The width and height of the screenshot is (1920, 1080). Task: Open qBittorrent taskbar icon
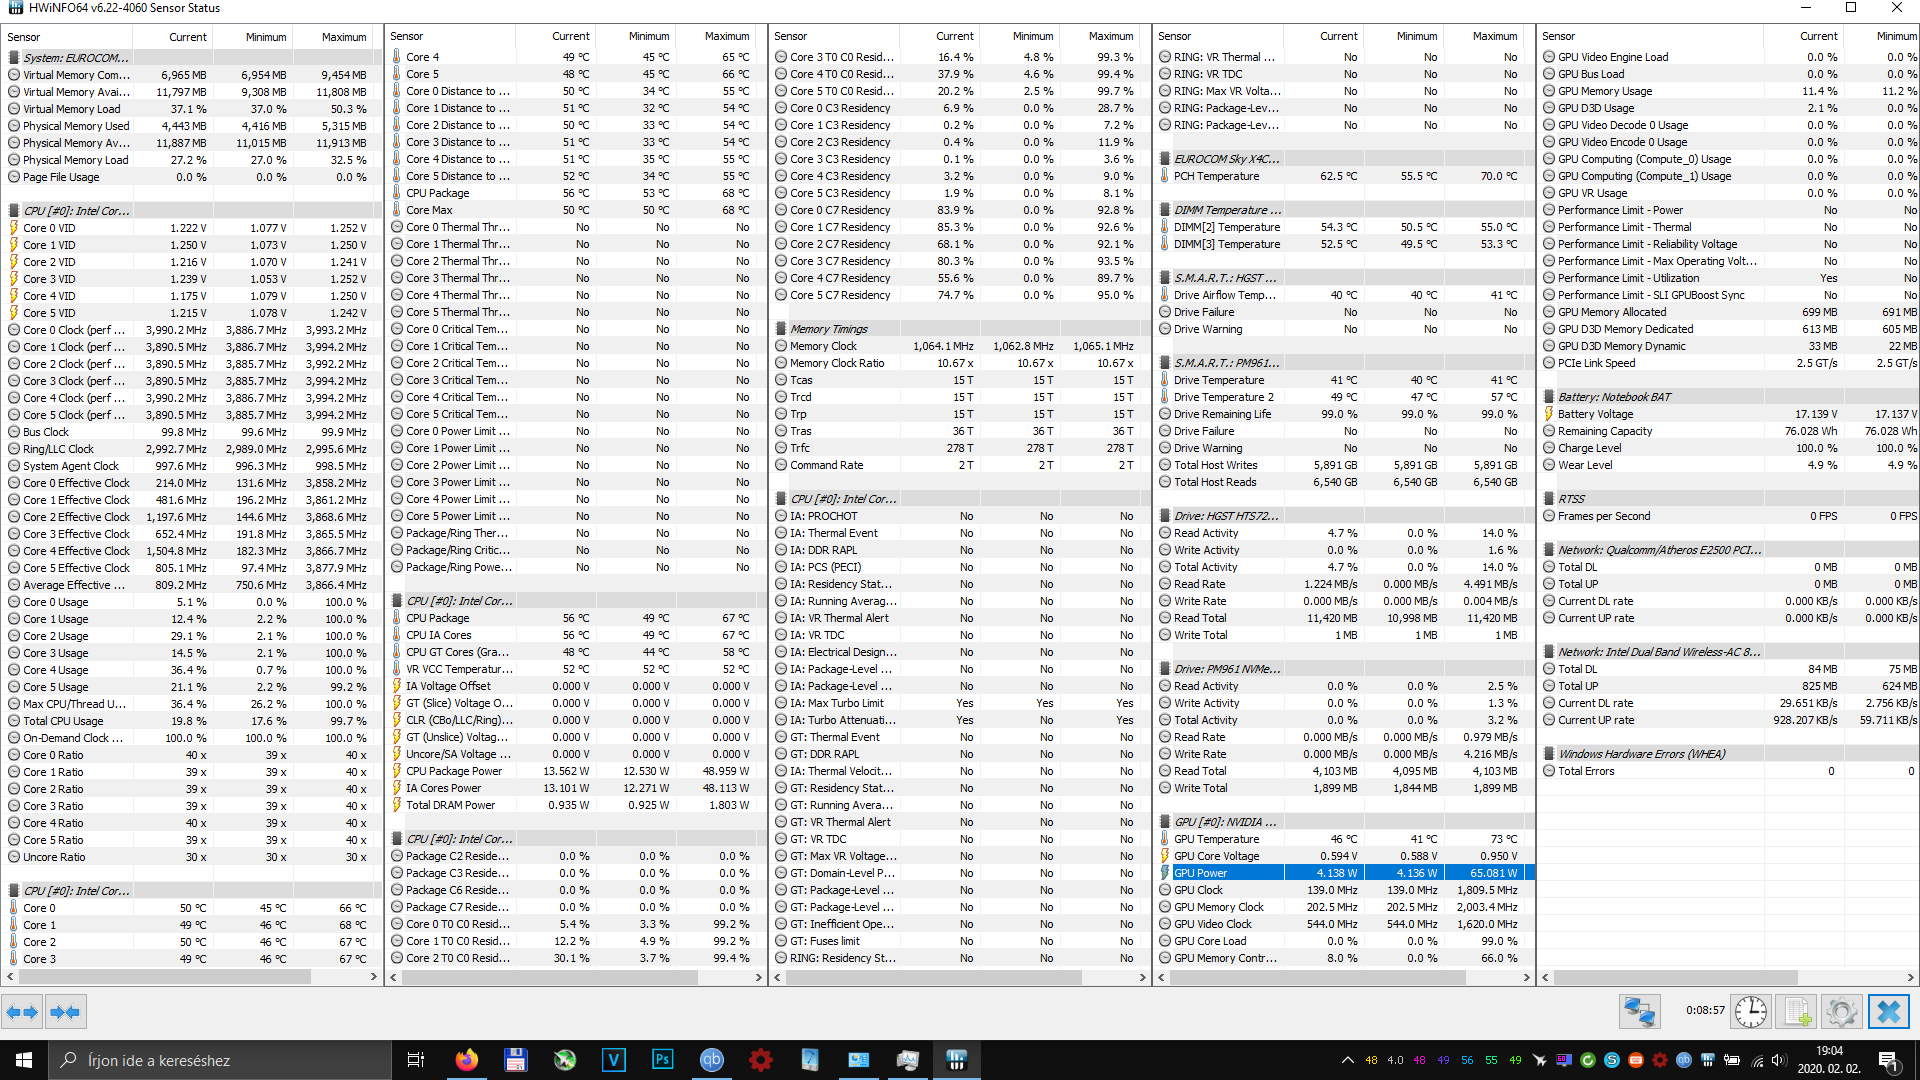[x=711, y=1060]
